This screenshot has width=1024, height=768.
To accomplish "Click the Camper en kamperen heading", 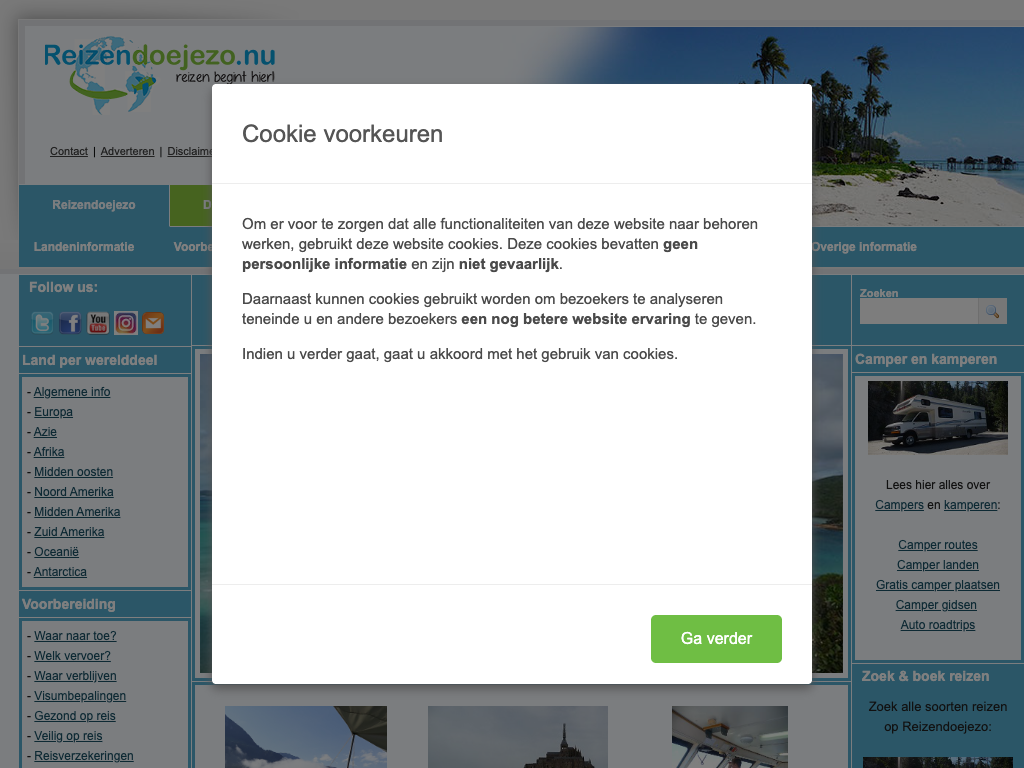I will click(x=926, y=360).
